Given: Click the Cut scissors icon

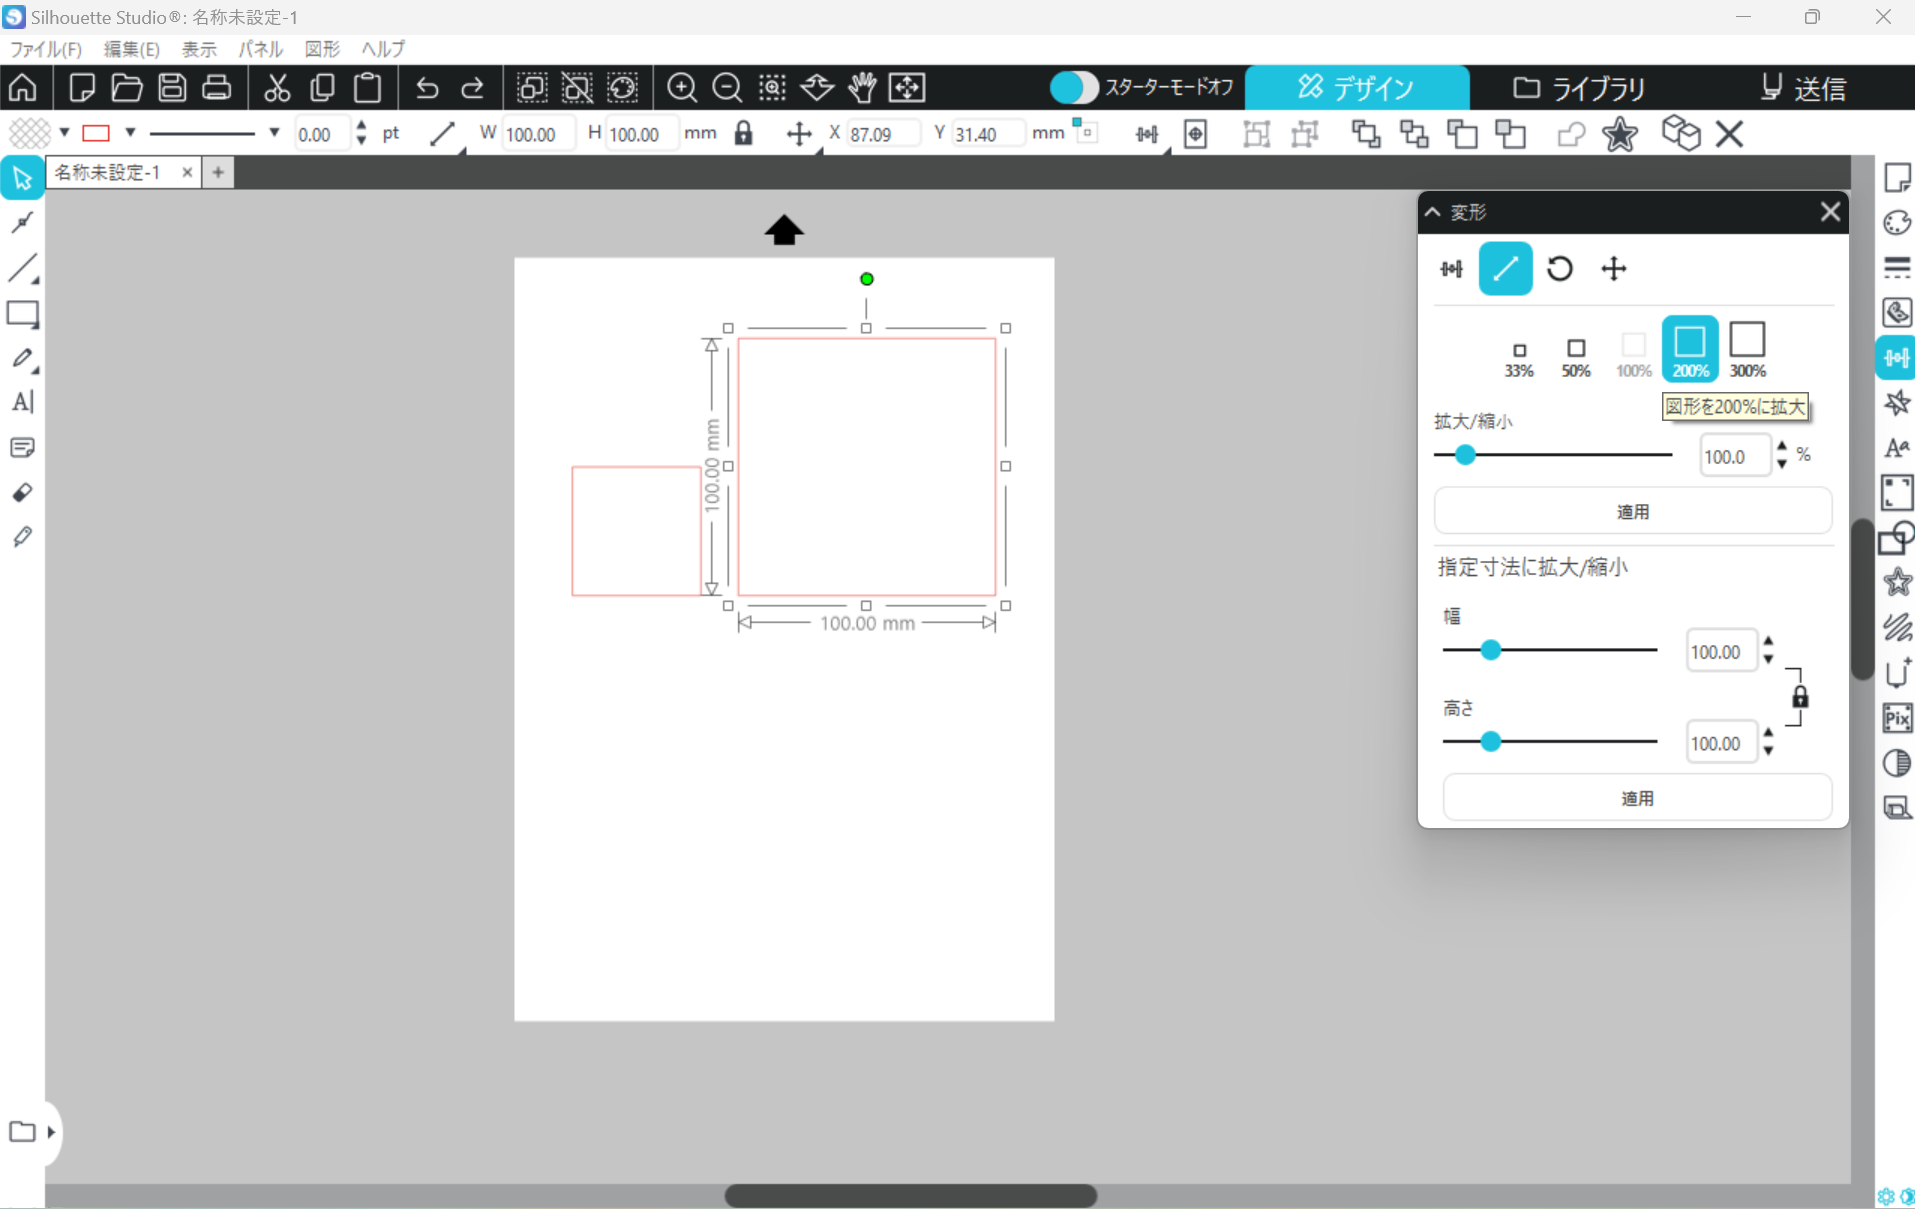Looking at the screenshot, I should [x=277, y=88].
